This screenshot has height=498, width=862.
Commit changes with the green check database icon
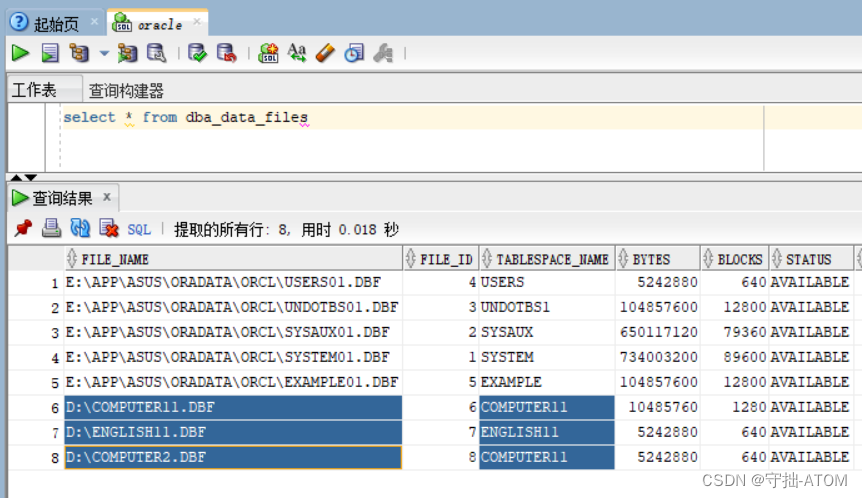click(x=197, y=53)
